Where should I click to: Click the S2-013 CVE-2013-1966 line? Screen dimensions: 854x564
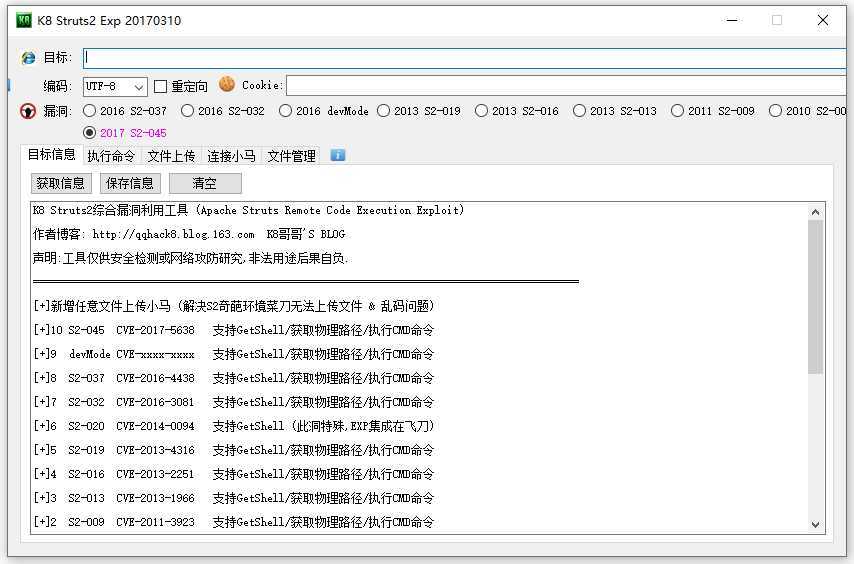pos(234,498)
